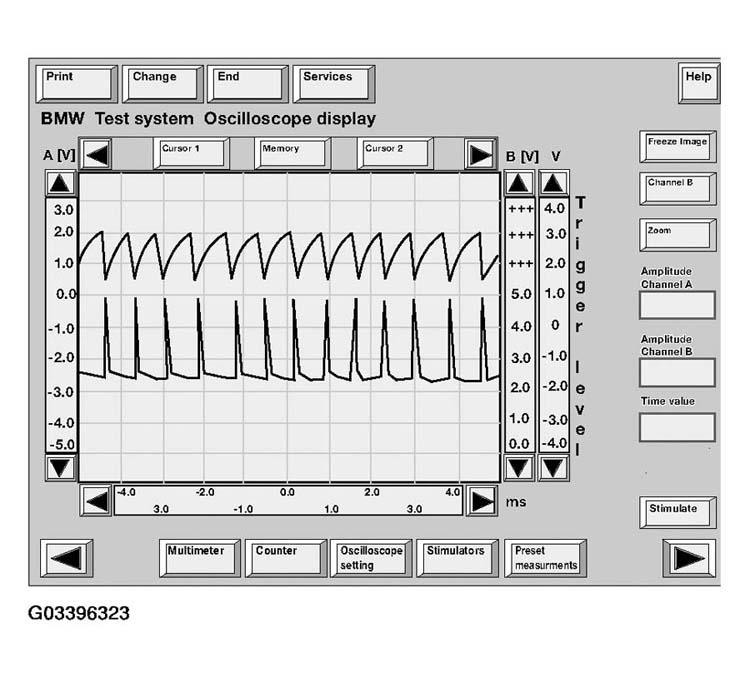Click the Channel A scale down arrow
The image size is (750, 678).
click(x=61, y=467)
